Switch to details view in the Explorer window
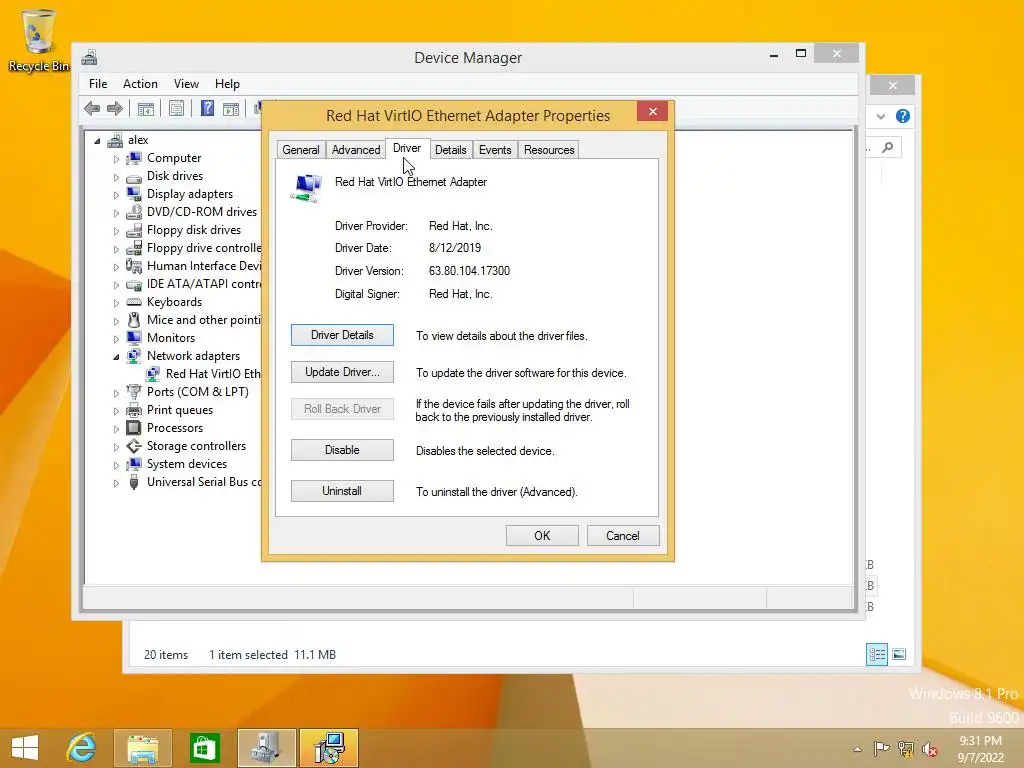1024x768 pixels. 876,654
